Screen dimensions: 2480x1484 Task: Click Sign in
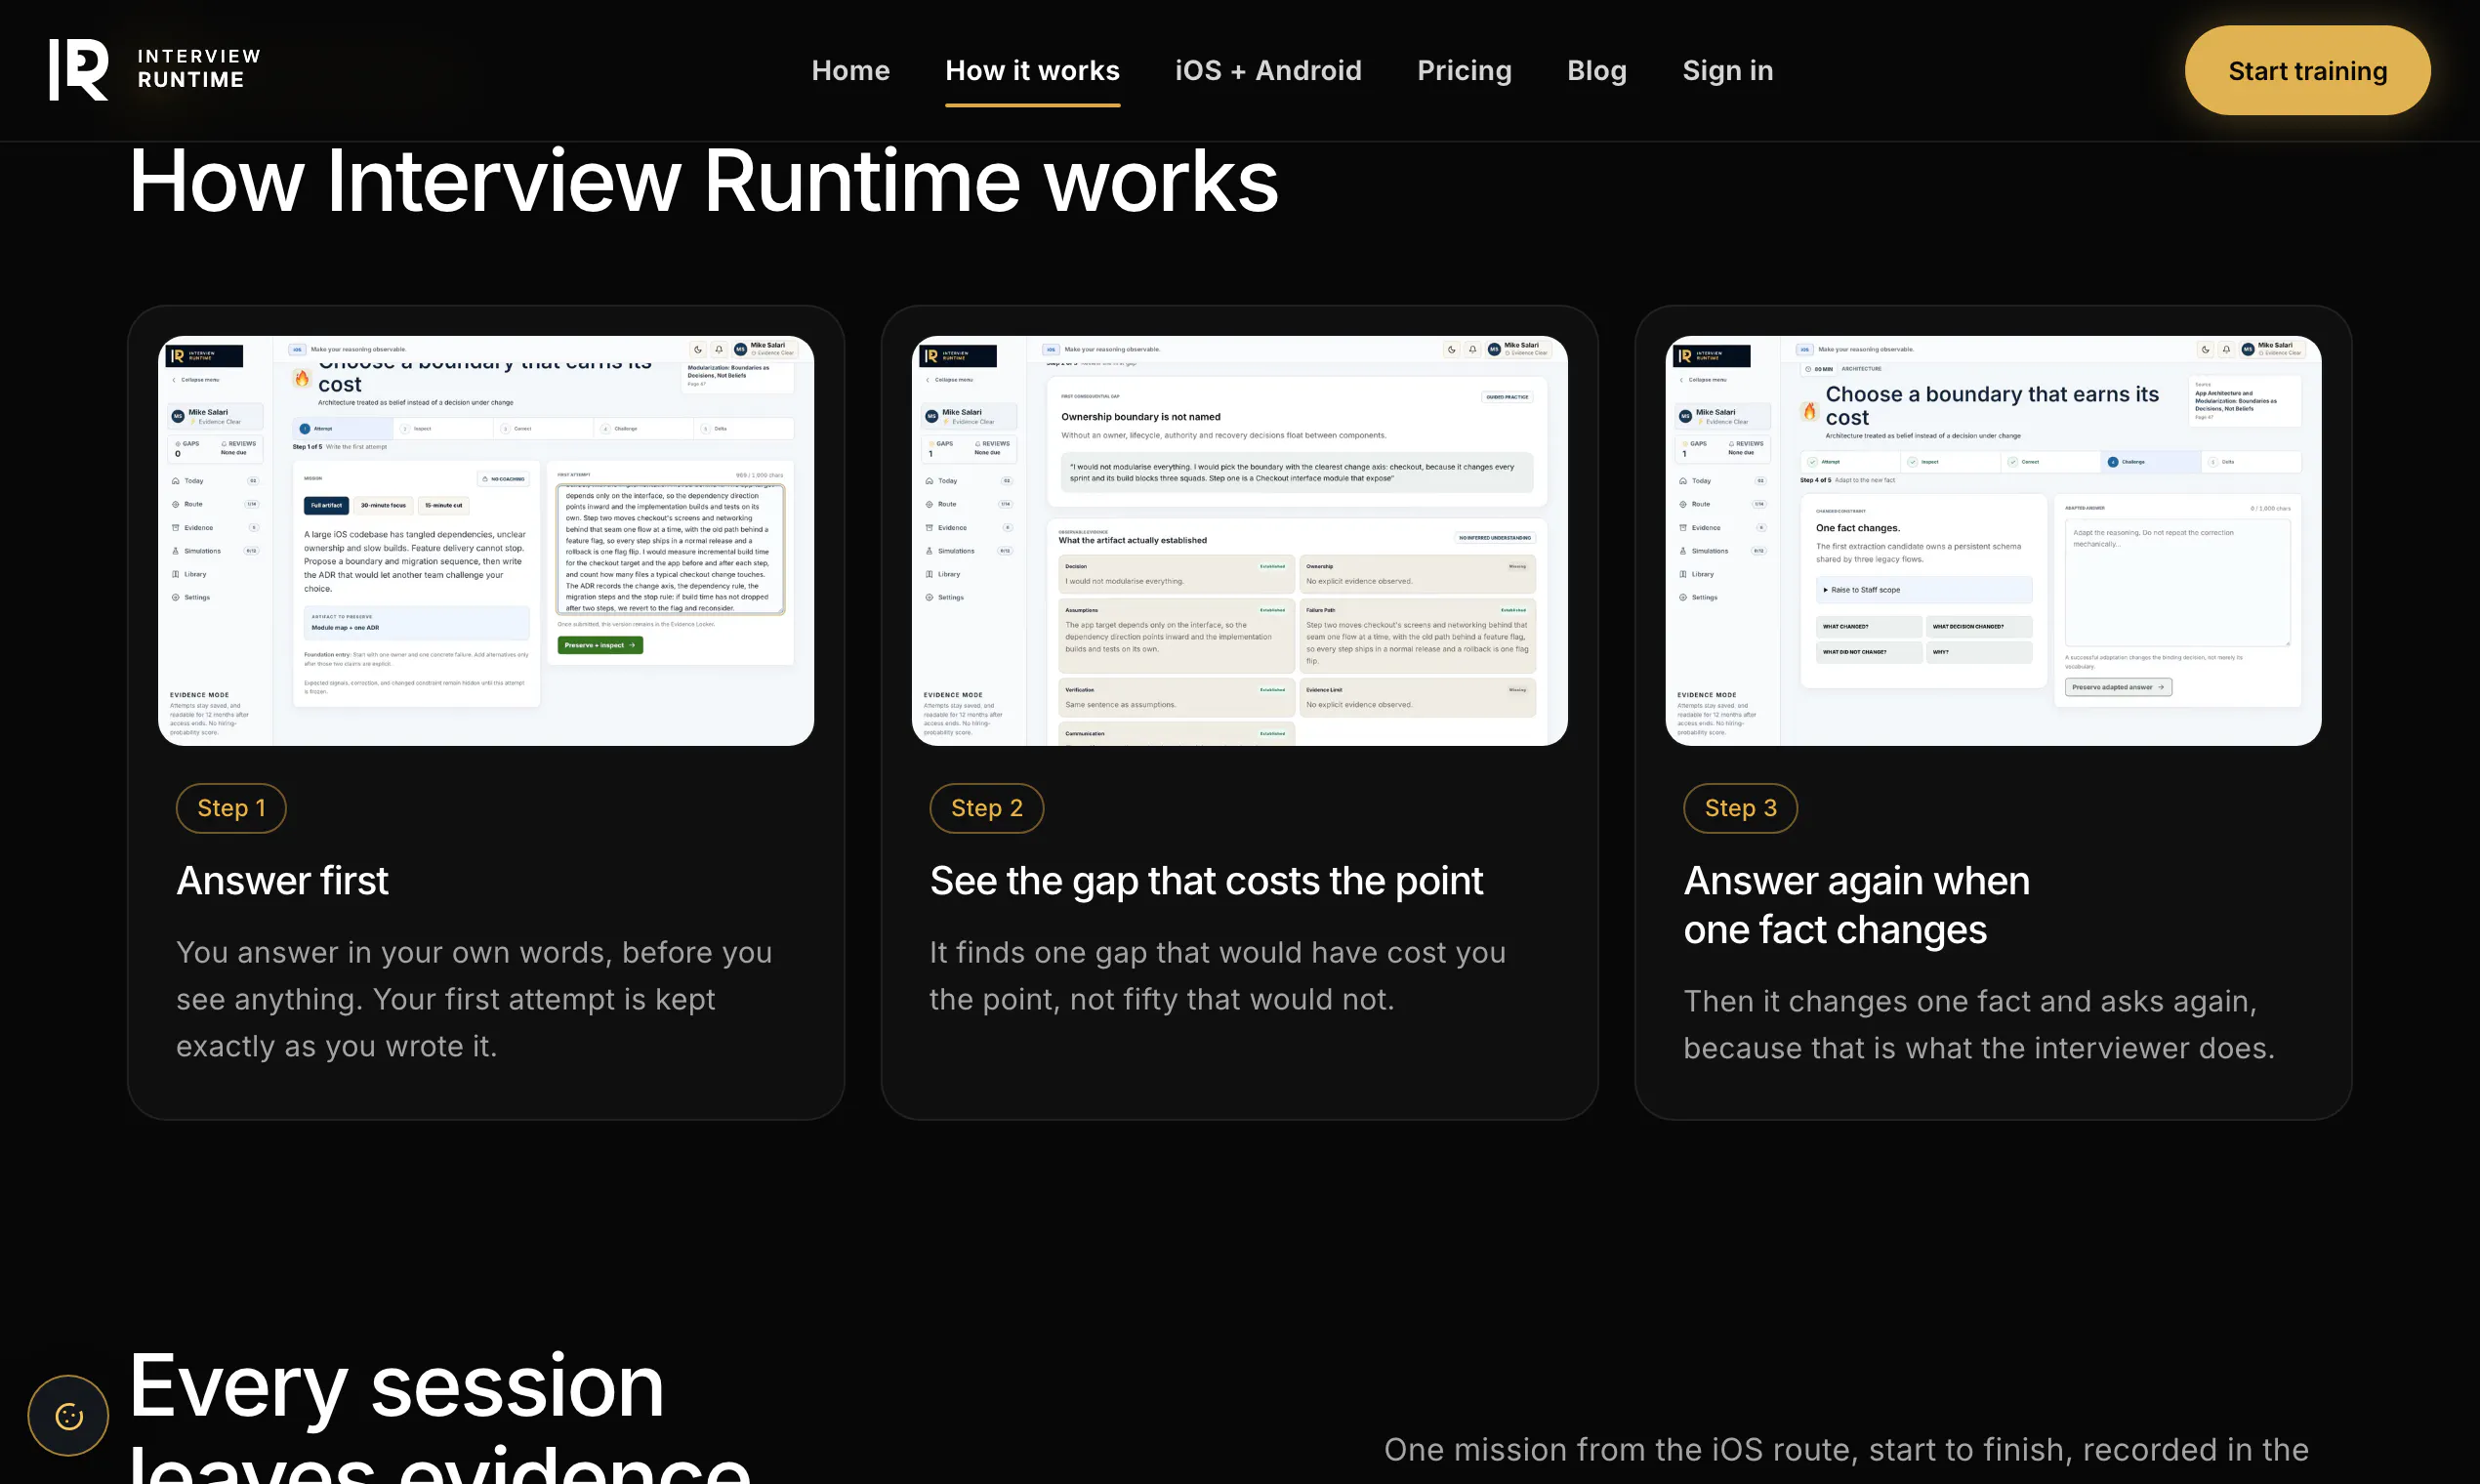coord(1727,70)
